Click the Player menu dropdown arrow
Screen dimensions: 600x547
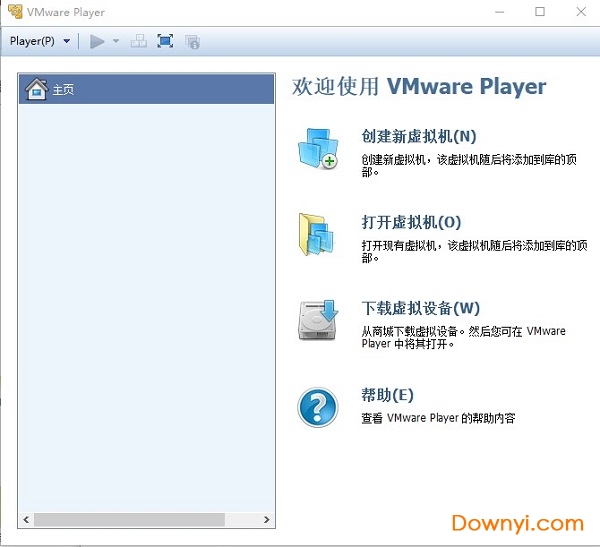pos(67,41)
